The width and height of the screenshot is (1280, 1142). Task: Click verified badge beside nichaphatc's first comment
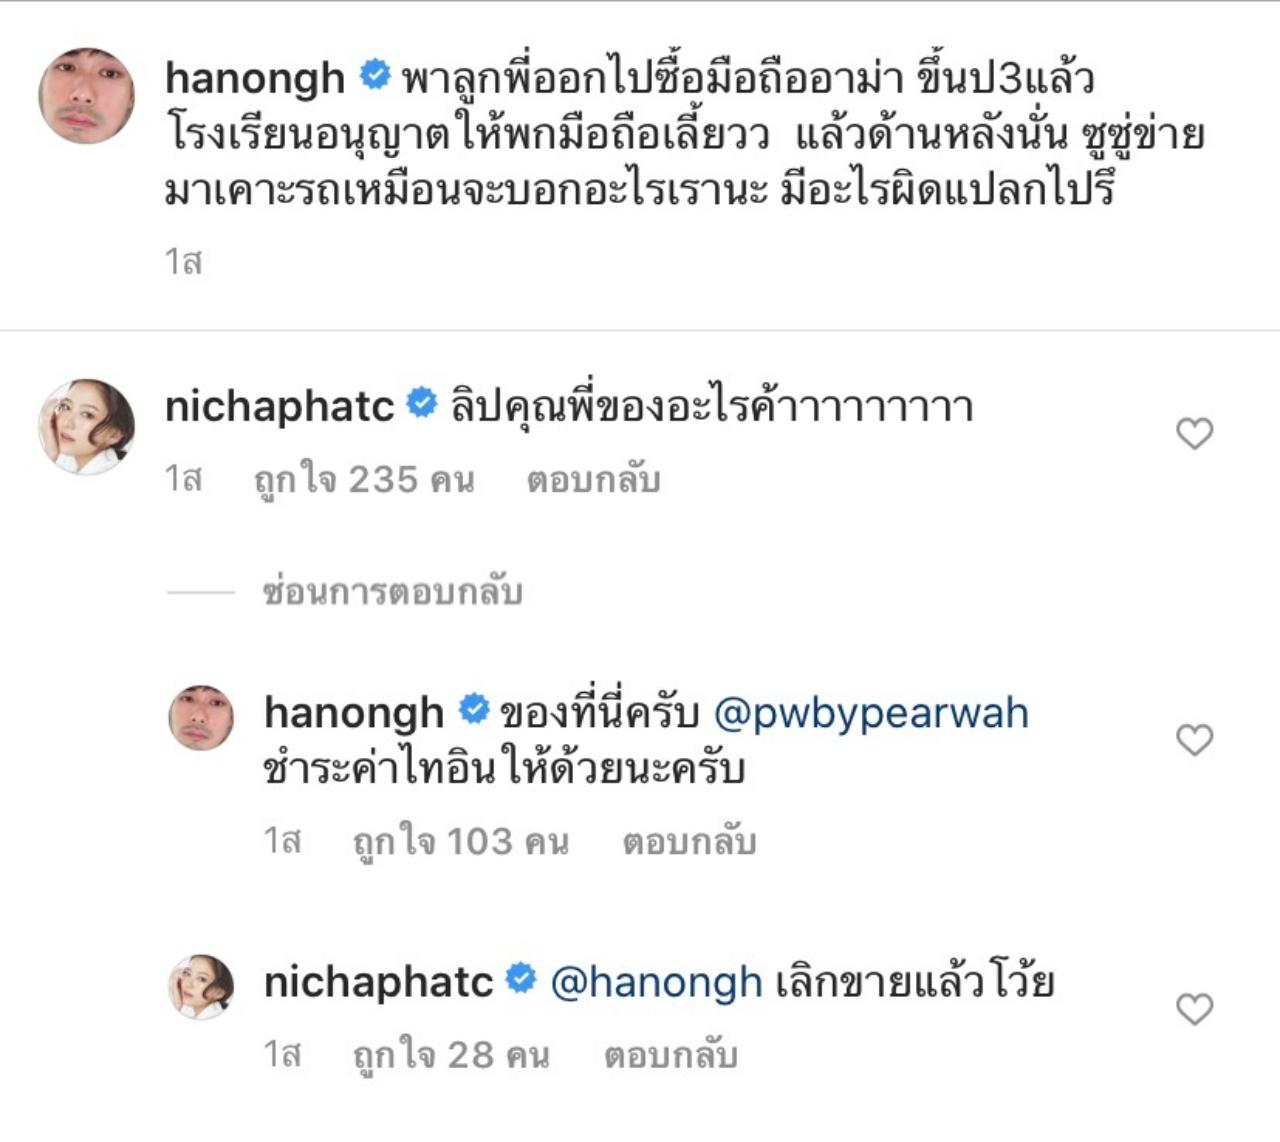(x=422, y=403)
